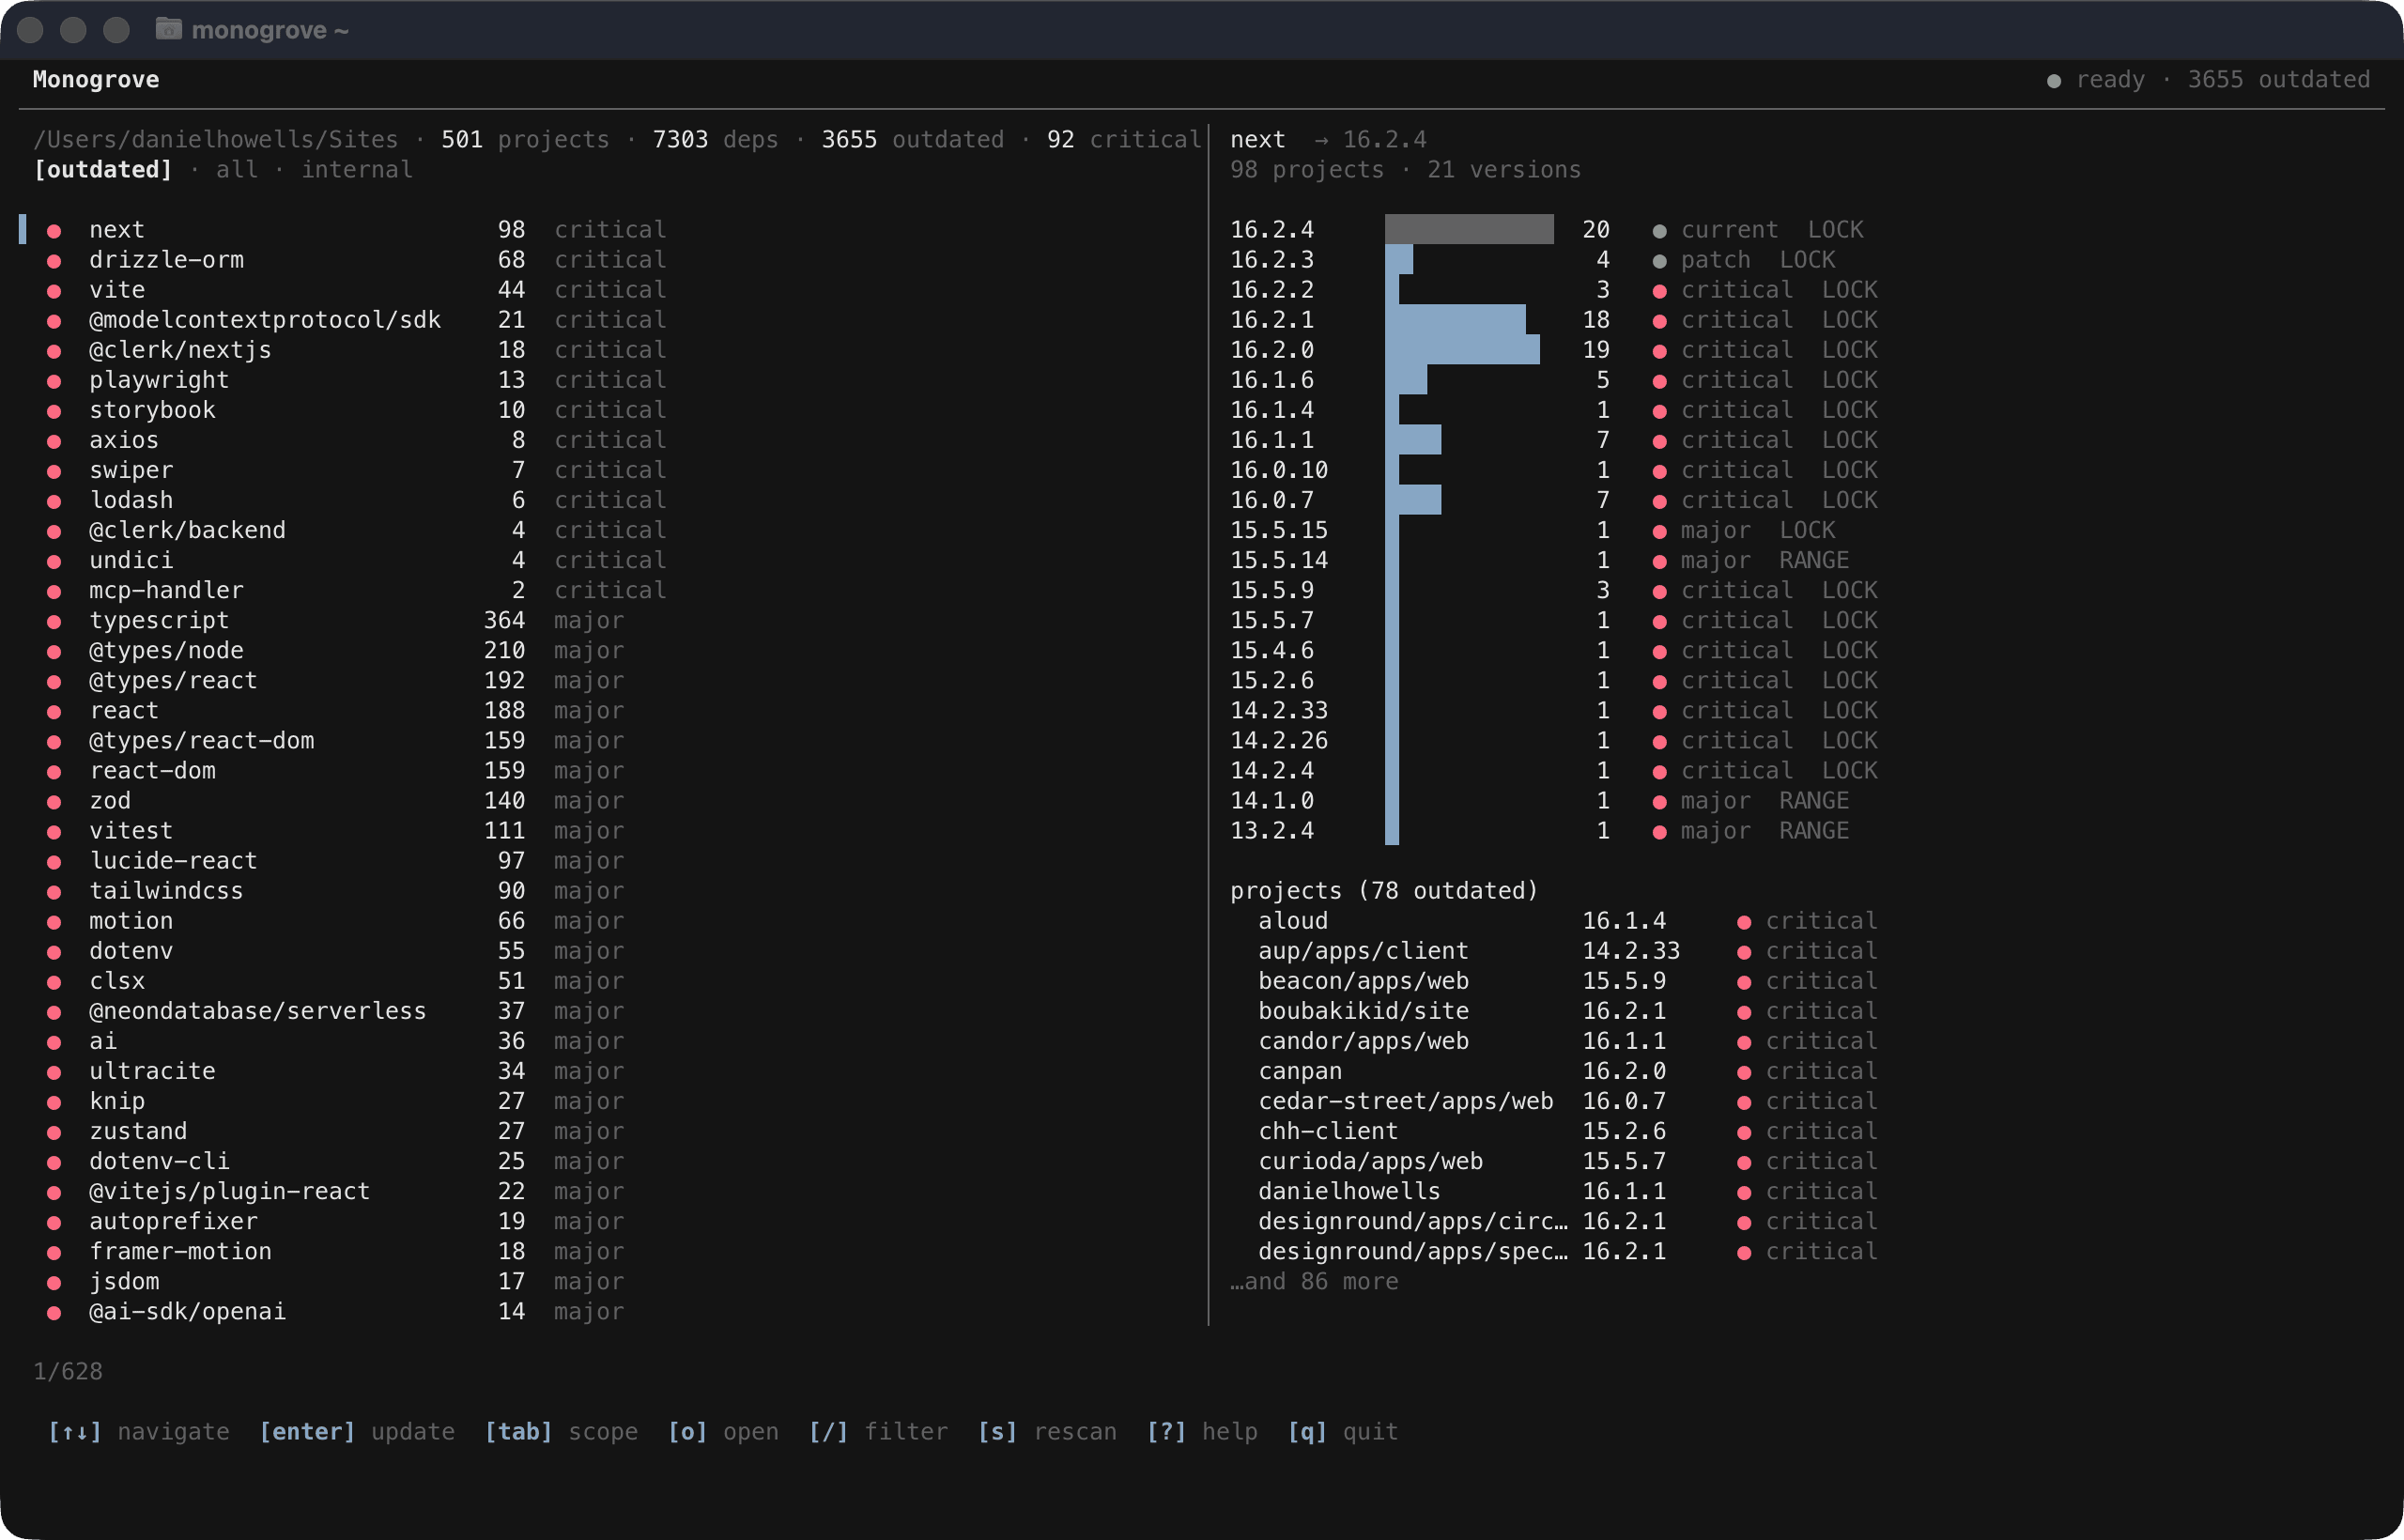2404x1540 pixels.
Task: Click the navigate arrows shortcut hint
Action: (x=139, y=1432)
